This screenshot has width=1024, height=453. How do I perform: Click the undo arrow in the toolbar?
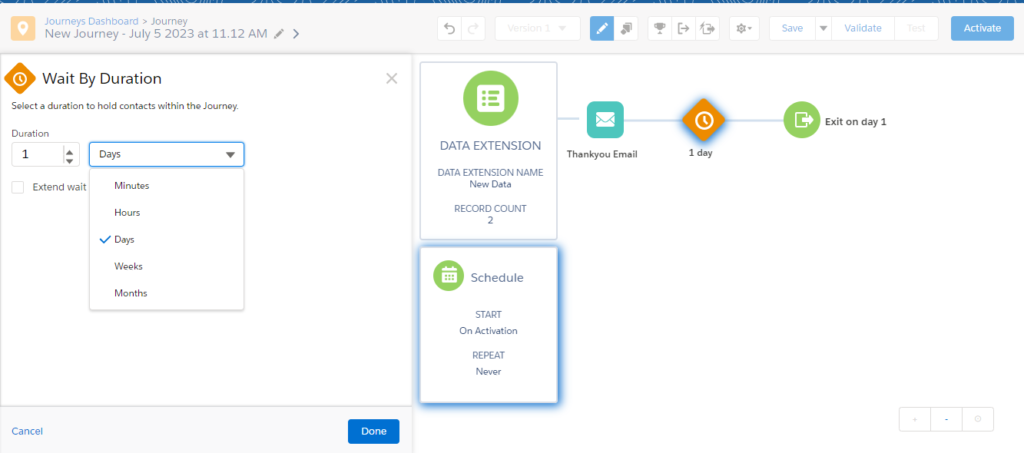[450, 28]
